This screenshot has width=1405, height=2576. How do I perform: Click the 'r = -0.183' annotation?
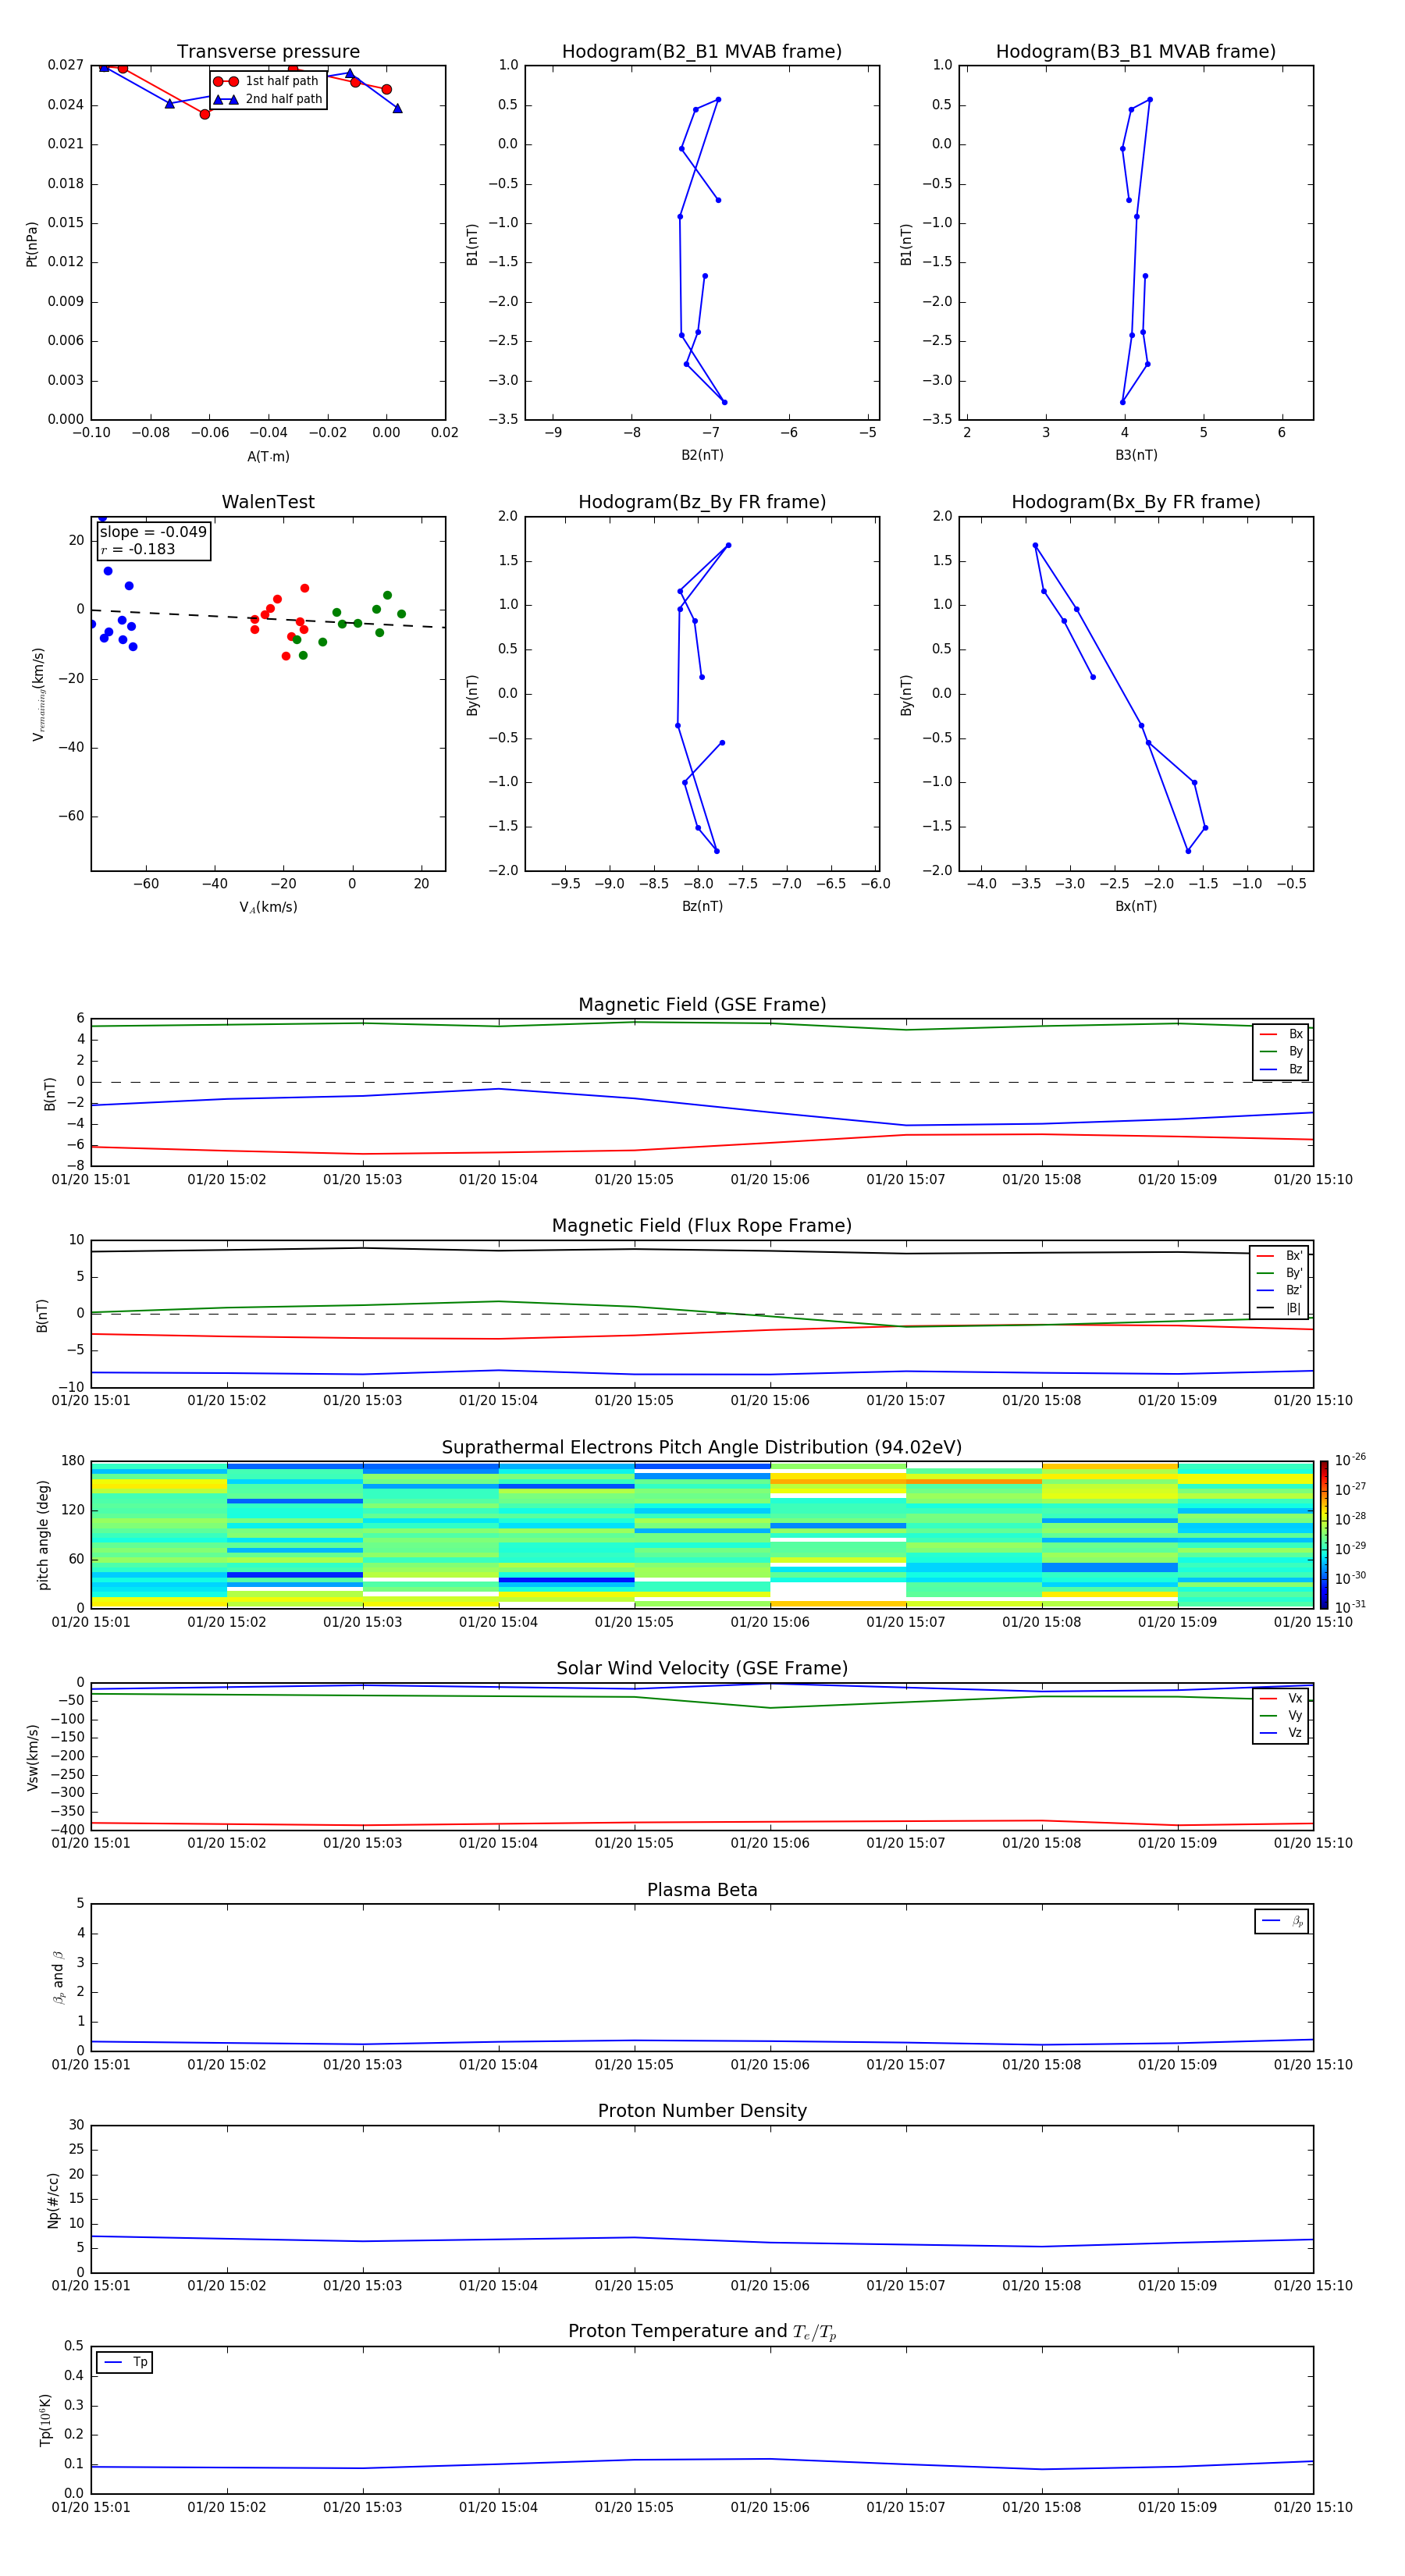point(138,549)
